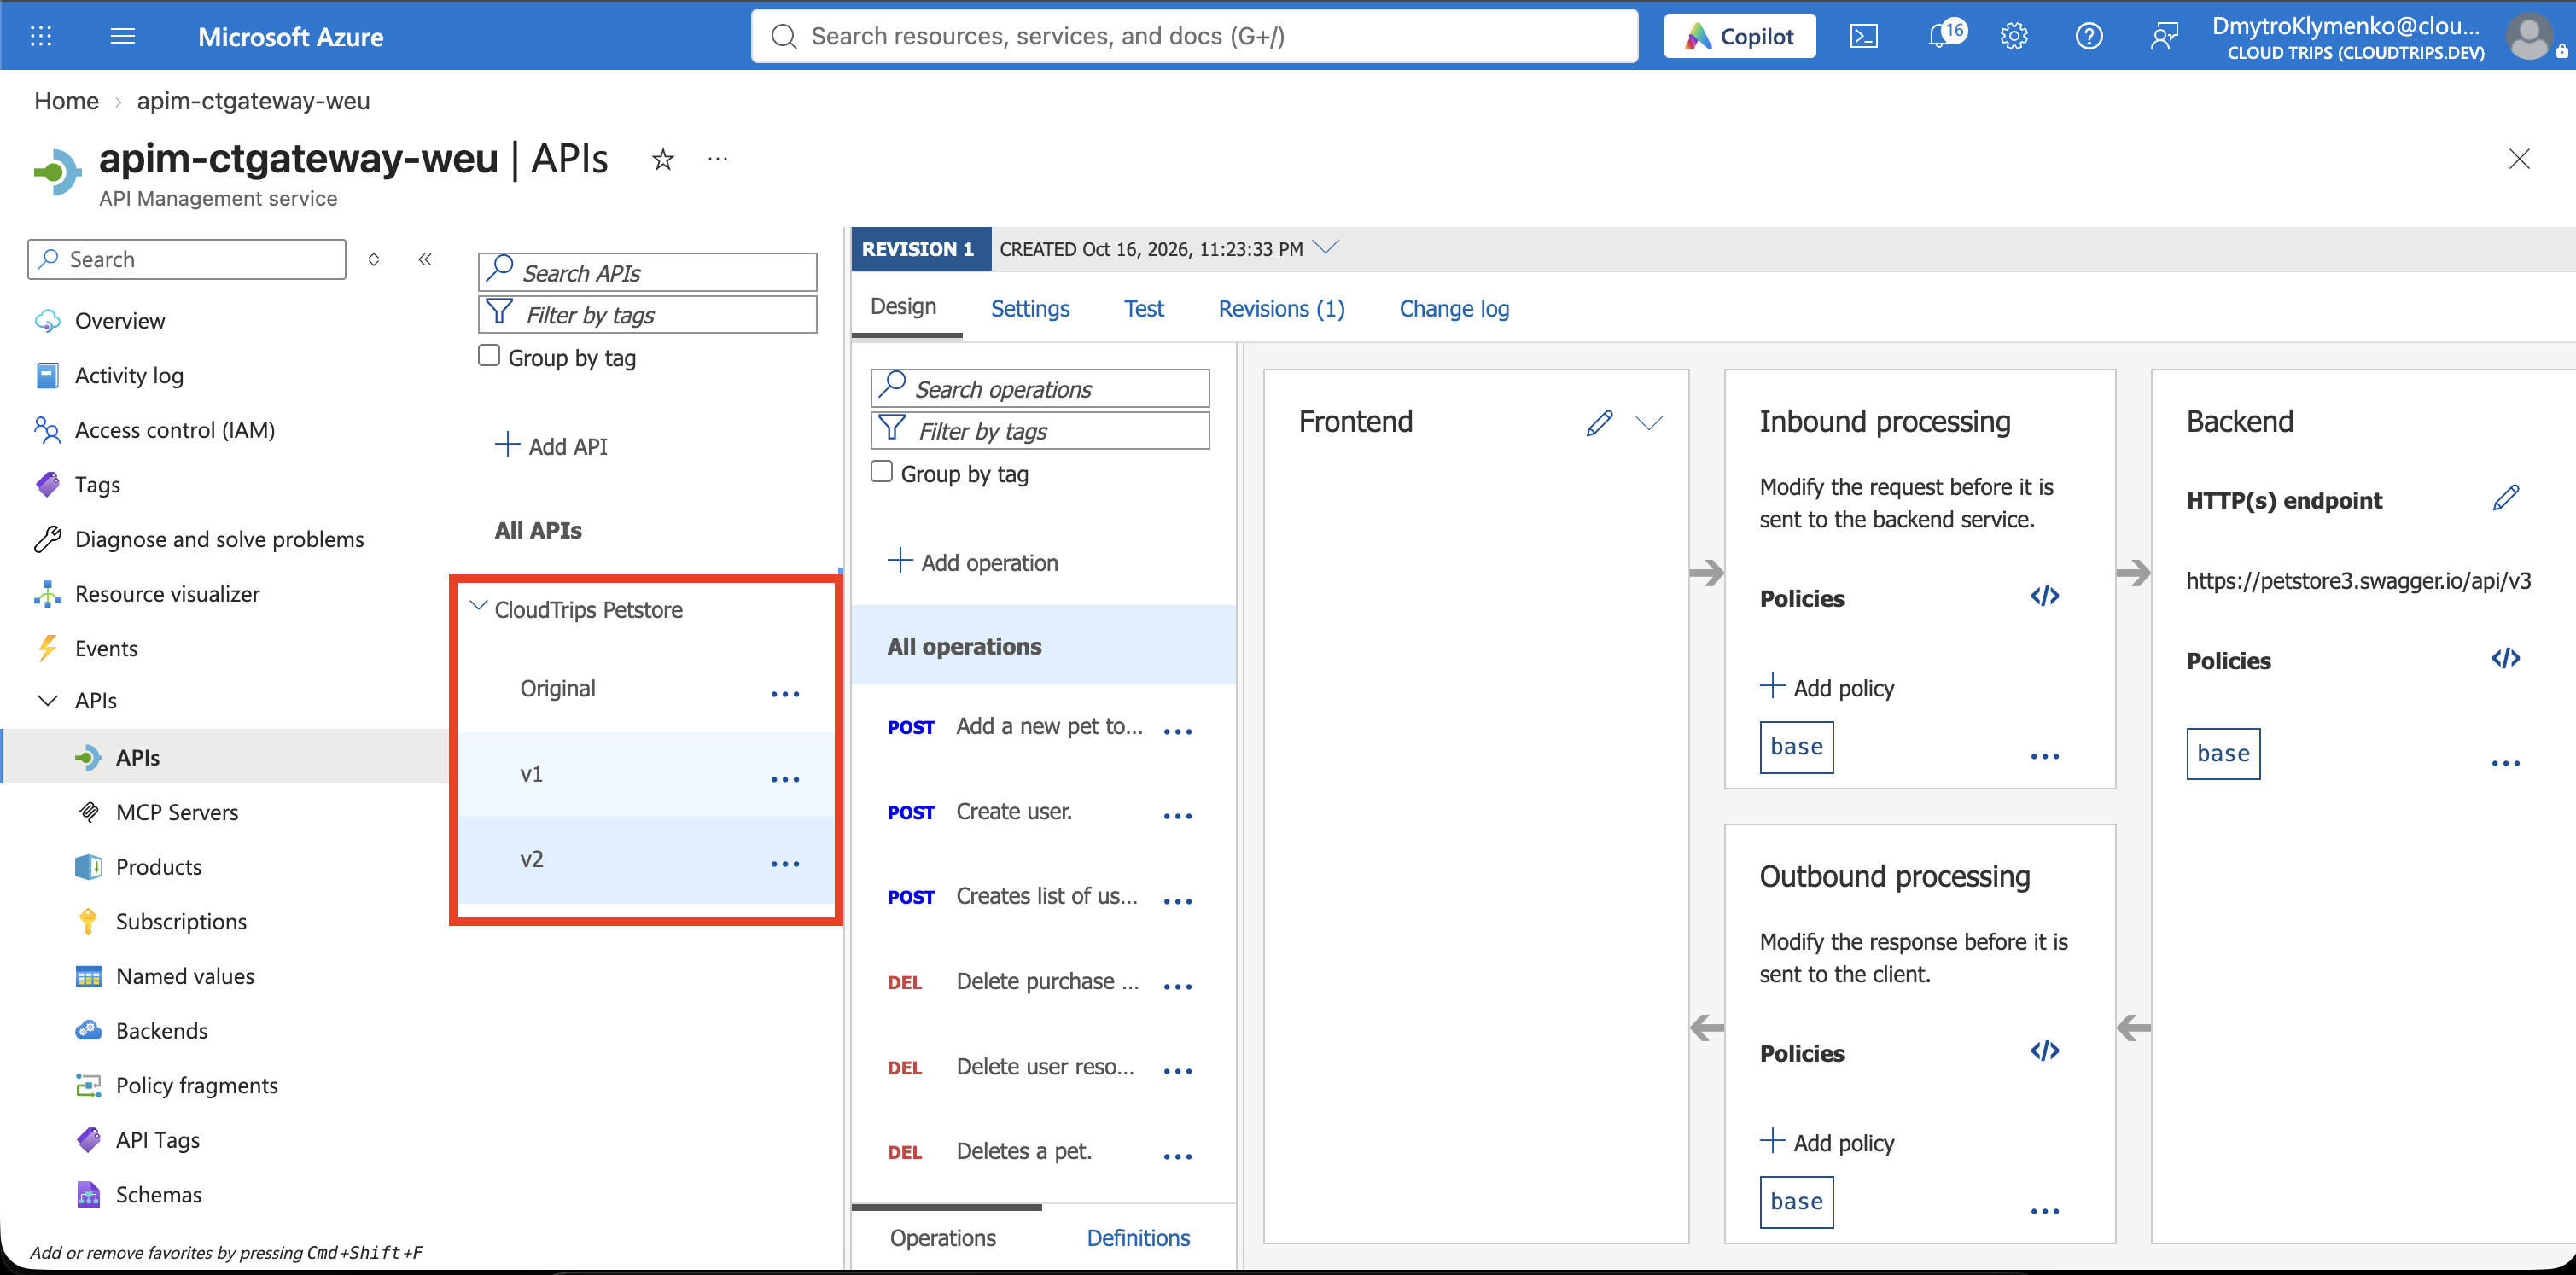Image resolution: width=2576 pixels, height=1275 pixels.
Task: Click the base policy in Backend
Action: 2223,754
